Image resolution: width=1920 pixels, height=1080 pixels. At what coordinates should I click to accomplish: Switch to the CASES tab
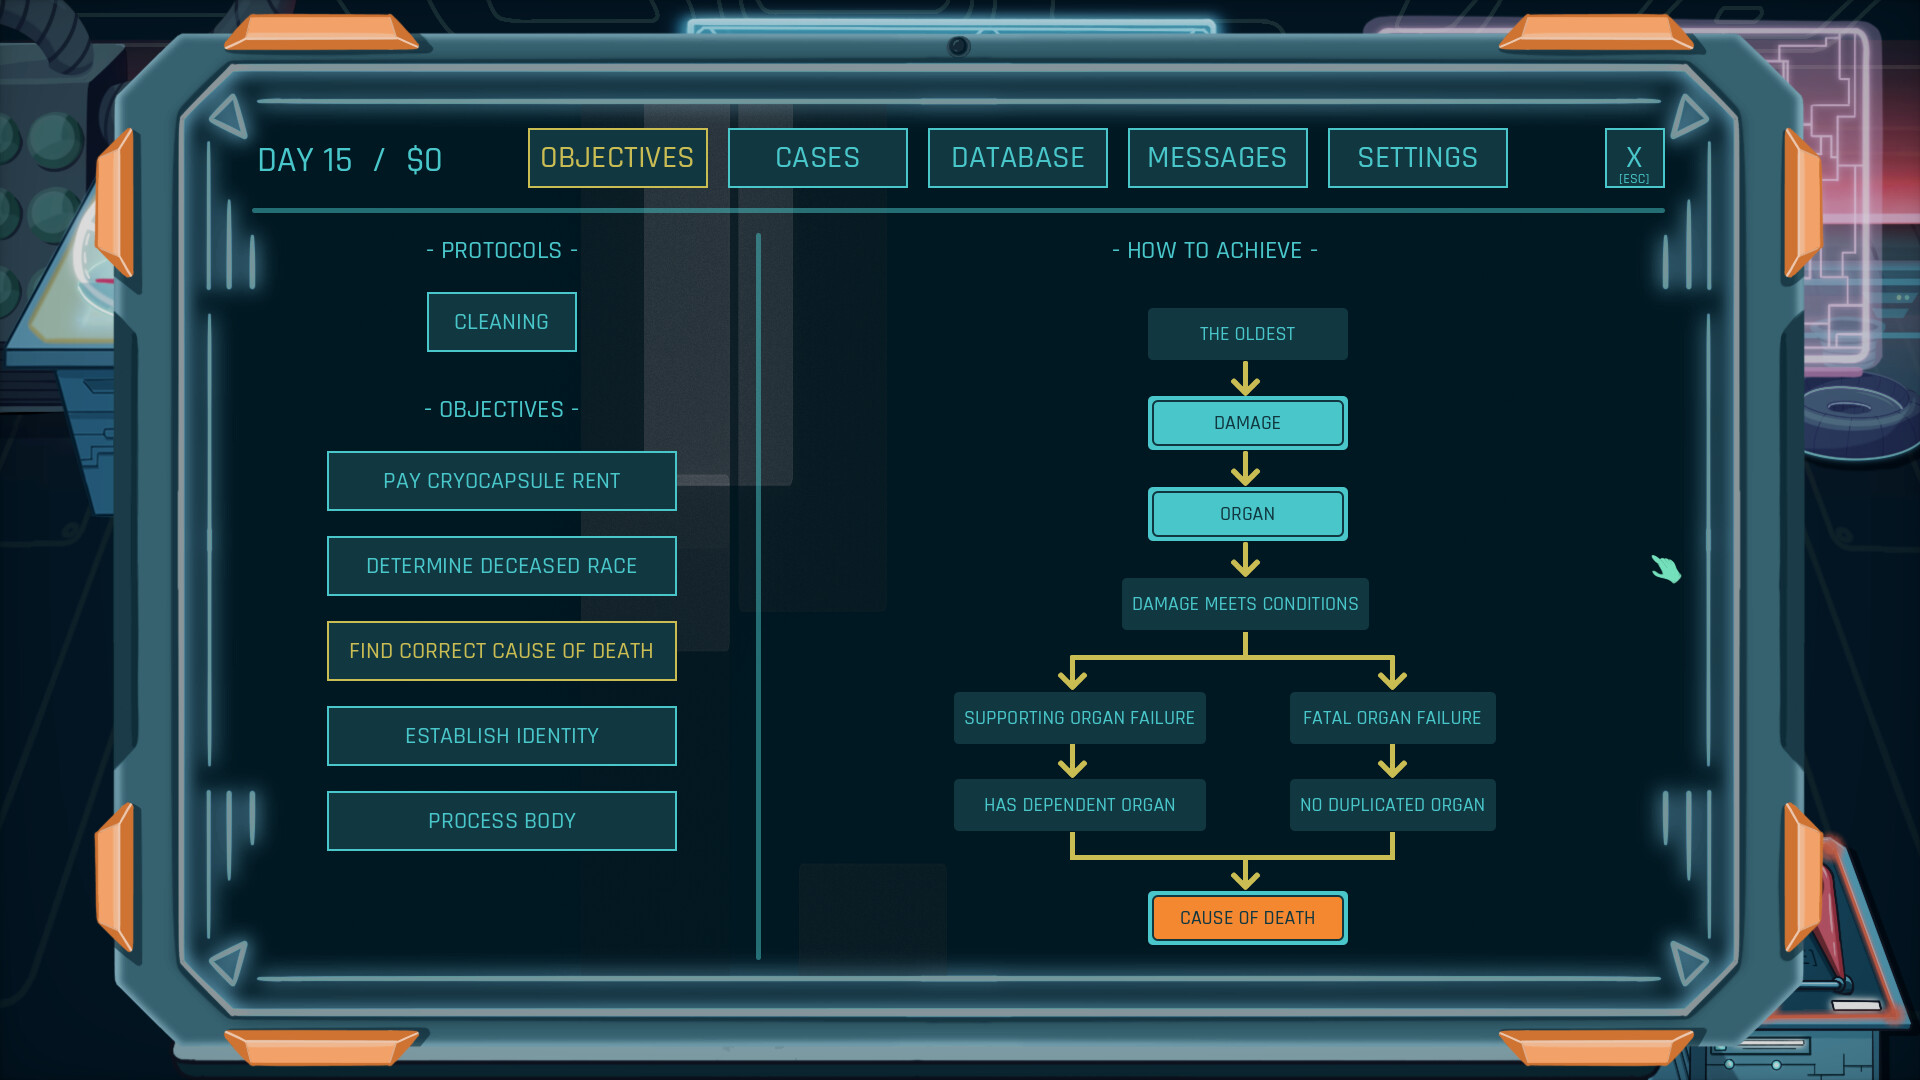click(x=817, y=157)
